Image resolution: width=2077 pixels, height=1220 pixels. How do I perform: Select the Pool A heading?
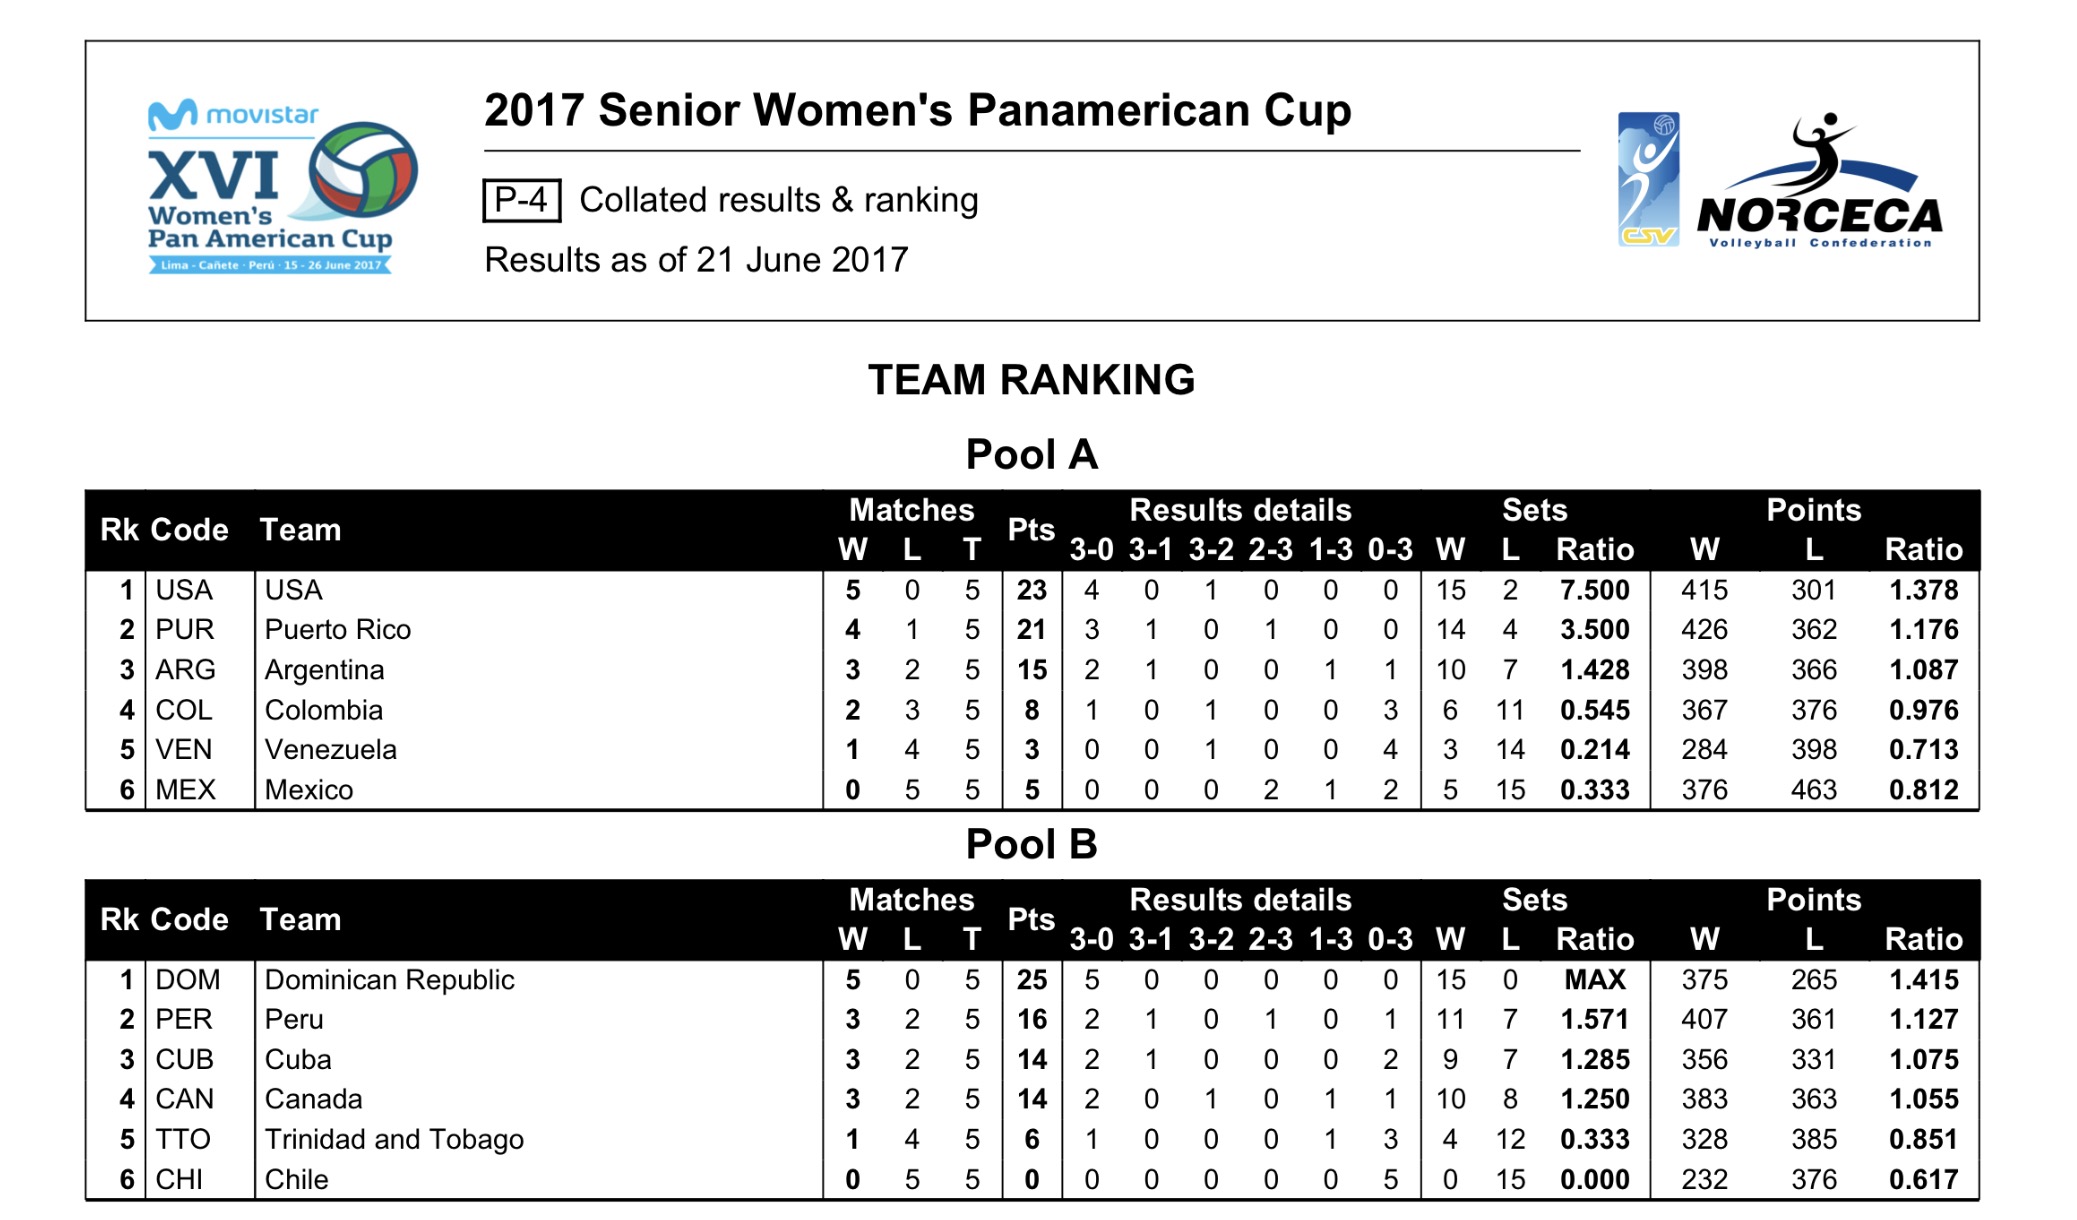pyautogui.click(x=1031, y=455)
